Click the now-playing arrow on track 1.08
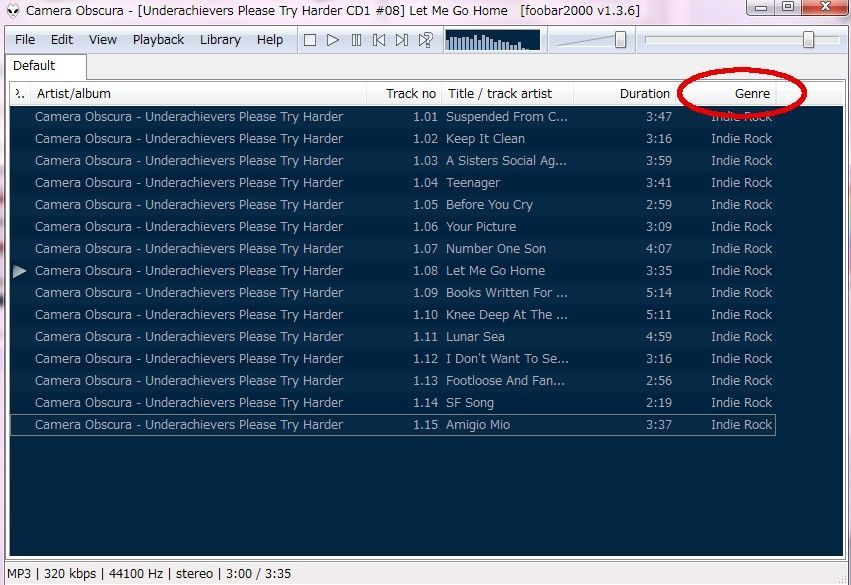Image resolution: width=851 pixels, height=585 pixels. (20, 271)
